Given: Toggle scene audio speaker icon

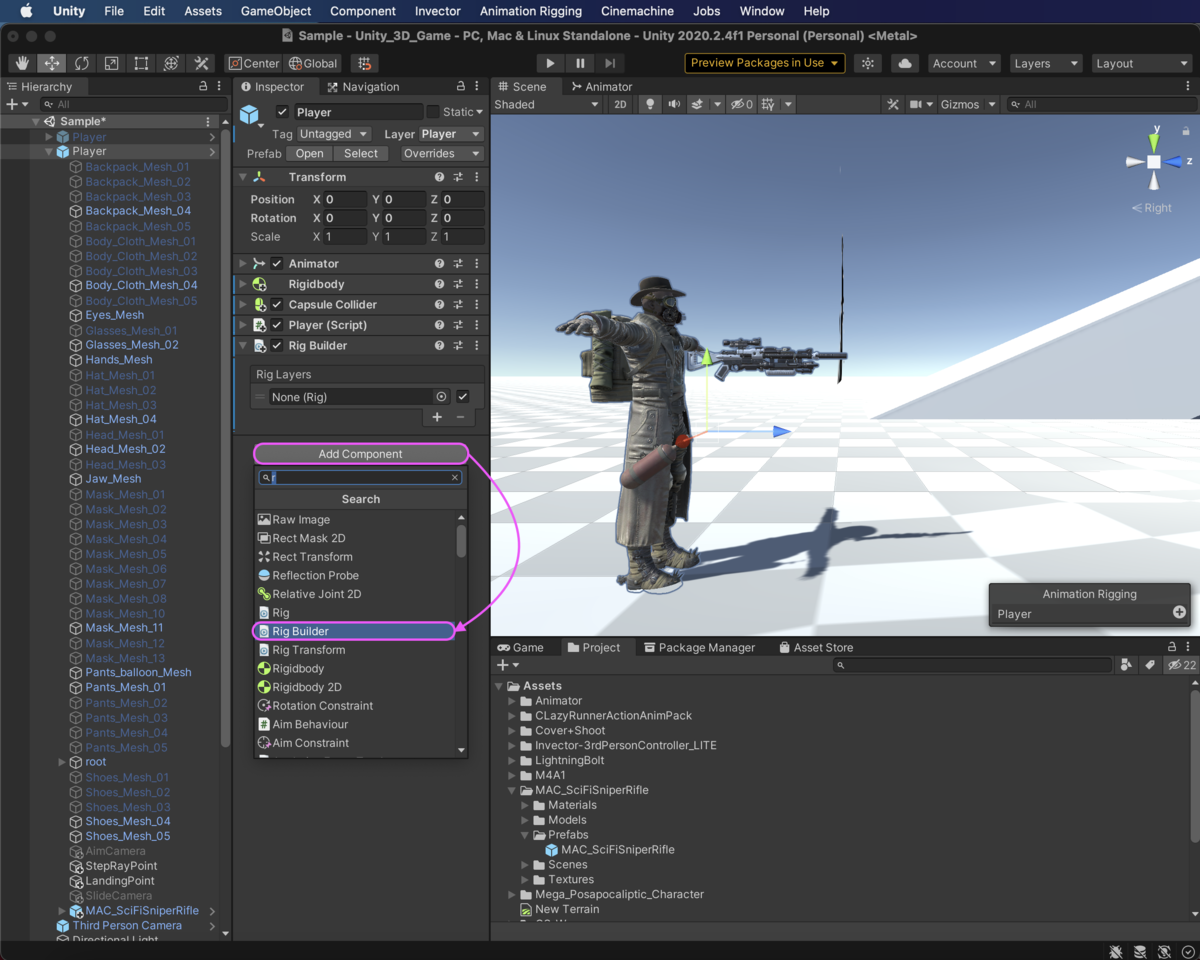Looking at the screenshot, I should (674, 104).
